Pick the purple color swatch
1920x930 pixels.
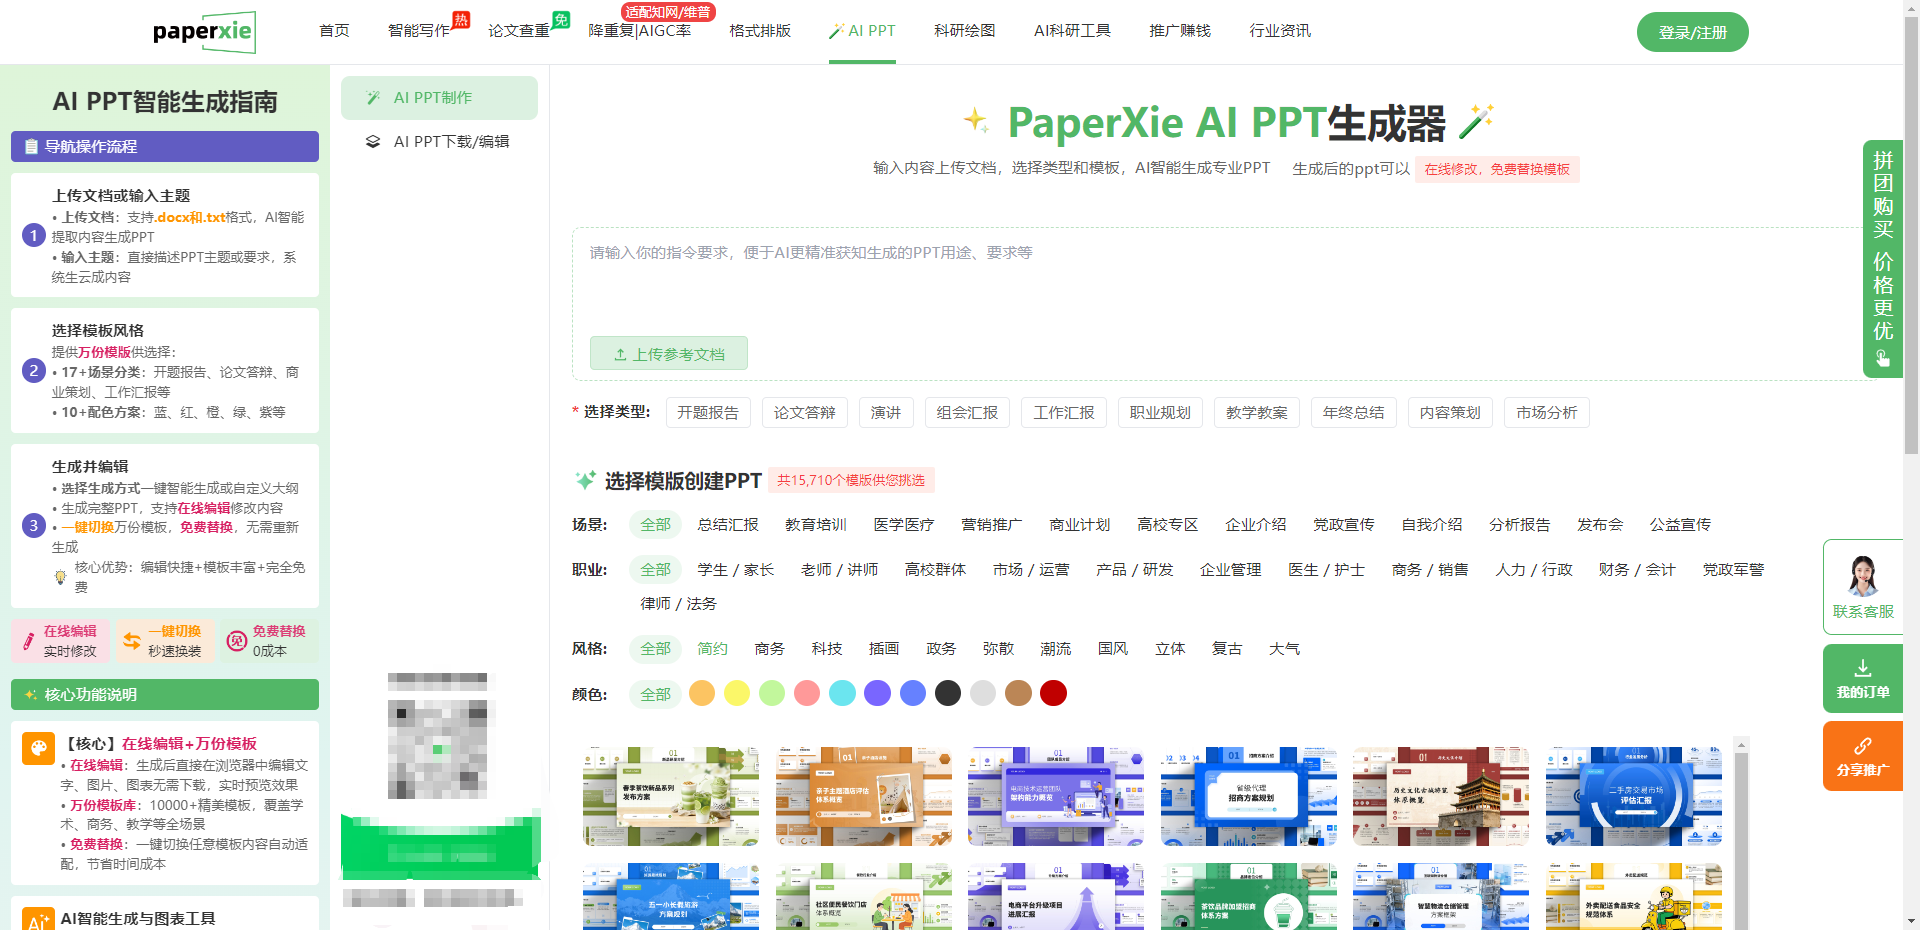coord(878,693)
